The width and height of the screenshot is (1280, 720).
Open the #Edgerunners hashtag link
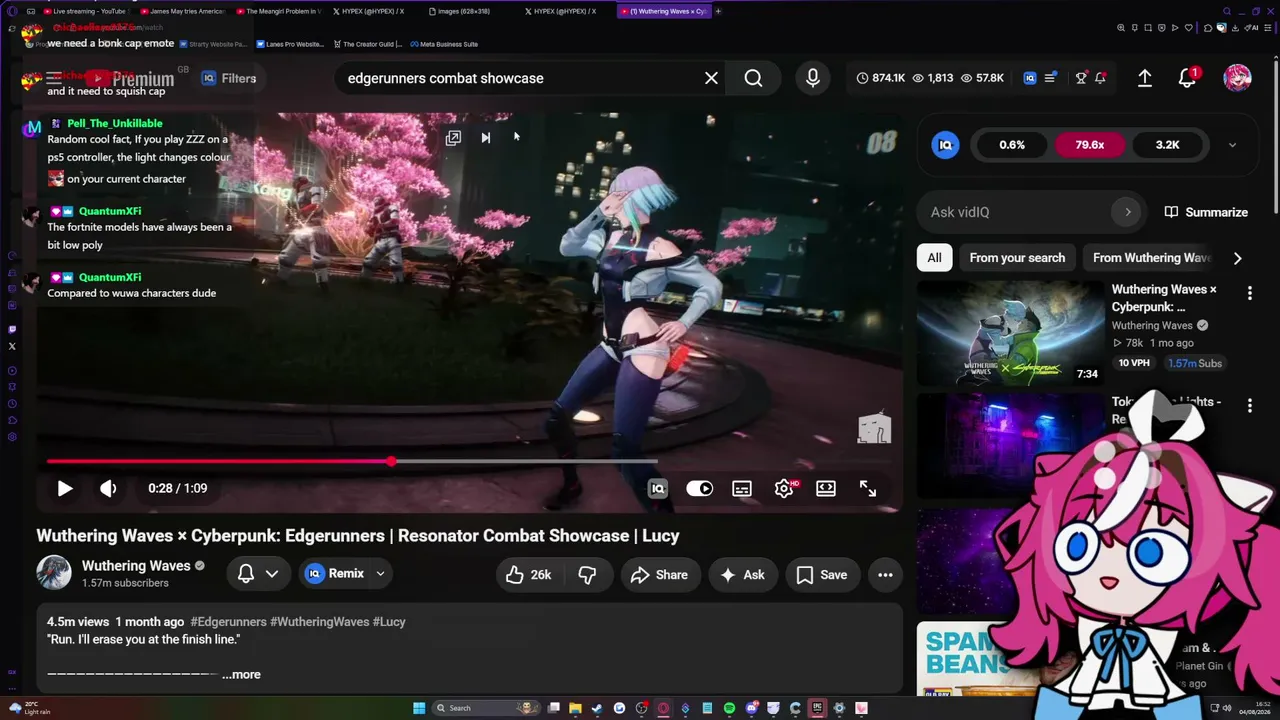click(228, 621)
